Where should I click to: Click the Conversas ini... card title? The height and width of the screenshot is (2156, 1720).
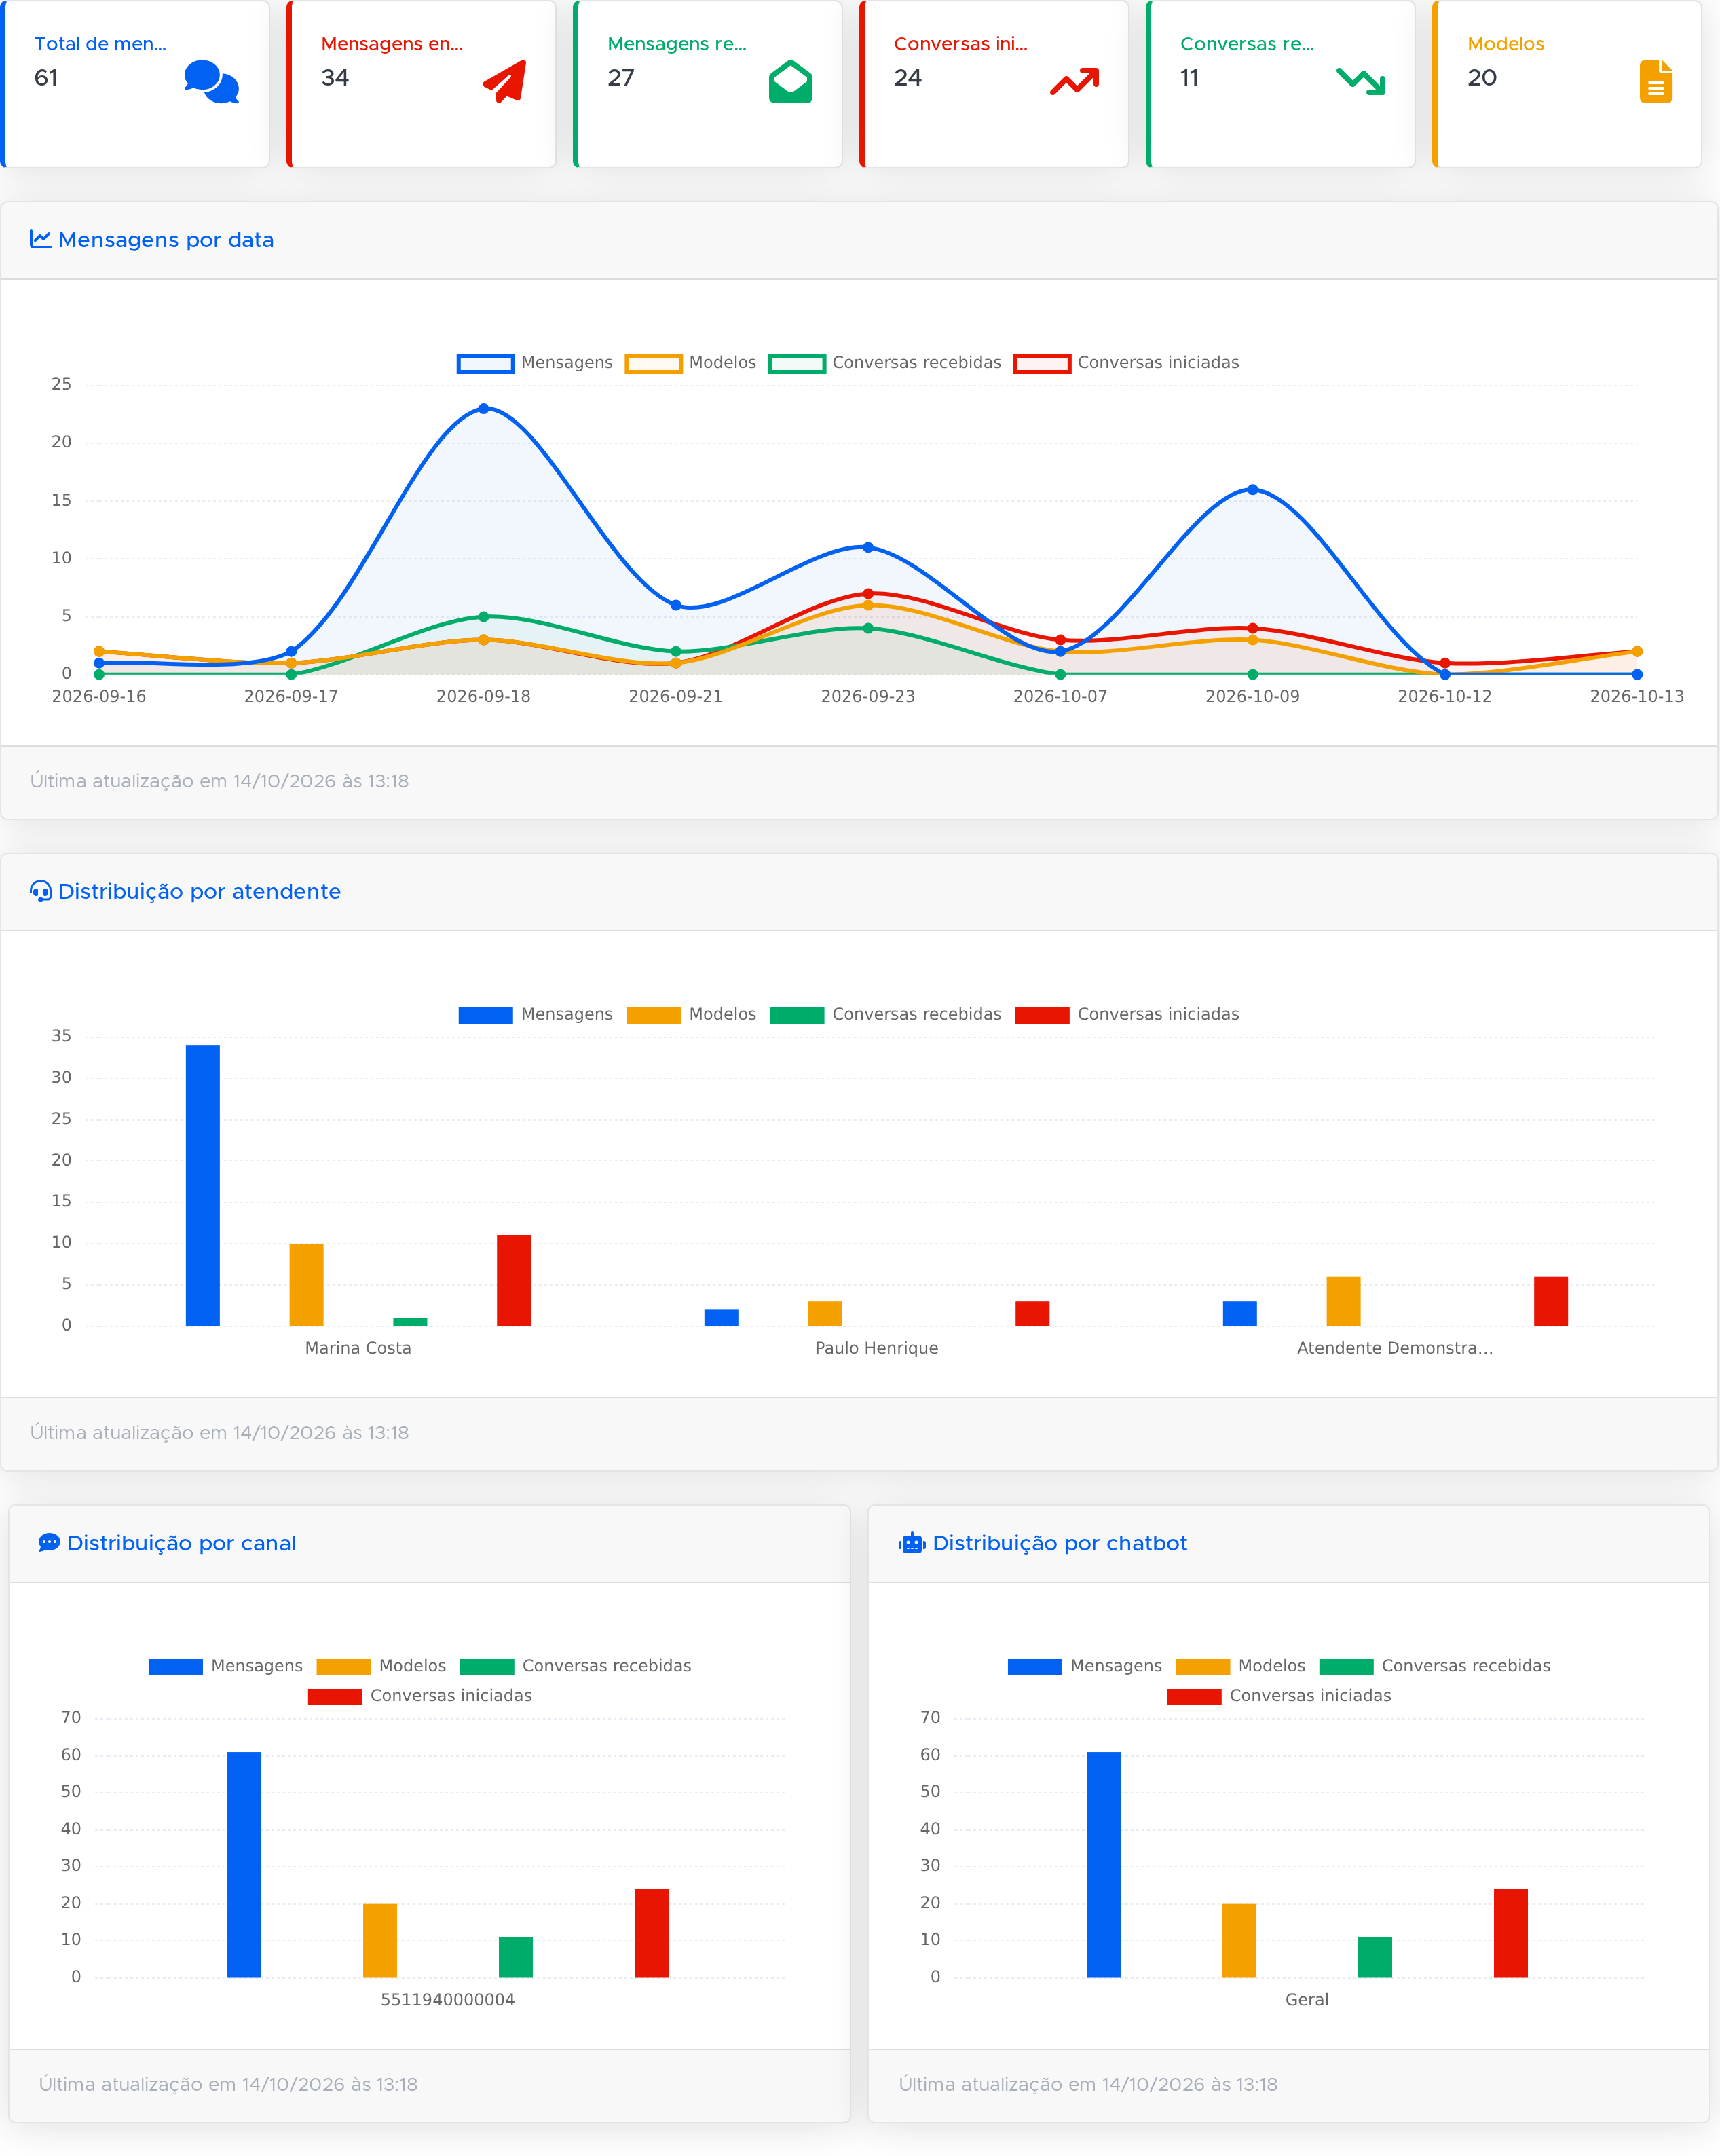click(x=961, y=44)
